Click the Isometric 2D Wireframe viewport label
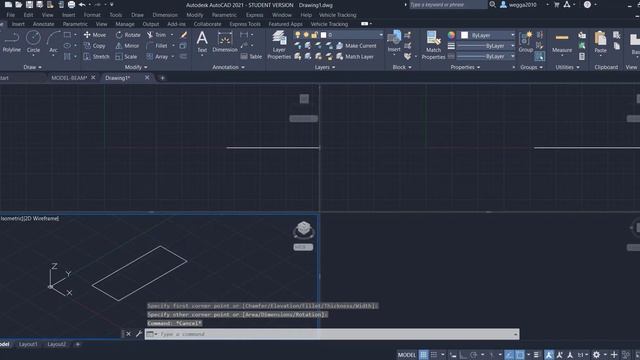 pos(30,218)
